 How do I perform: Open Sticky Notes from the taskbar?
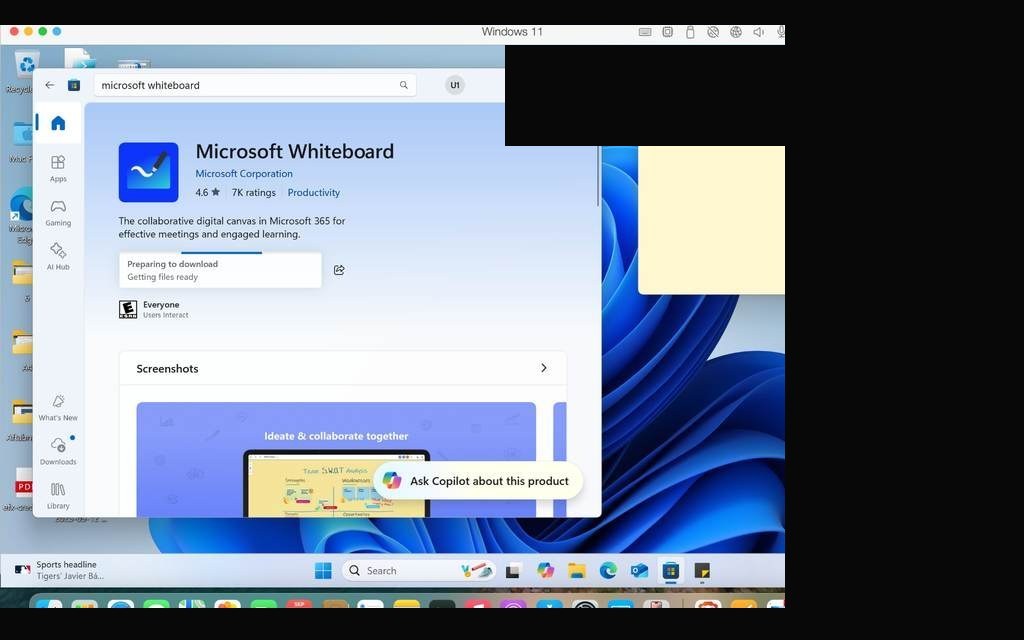[702, 571]
